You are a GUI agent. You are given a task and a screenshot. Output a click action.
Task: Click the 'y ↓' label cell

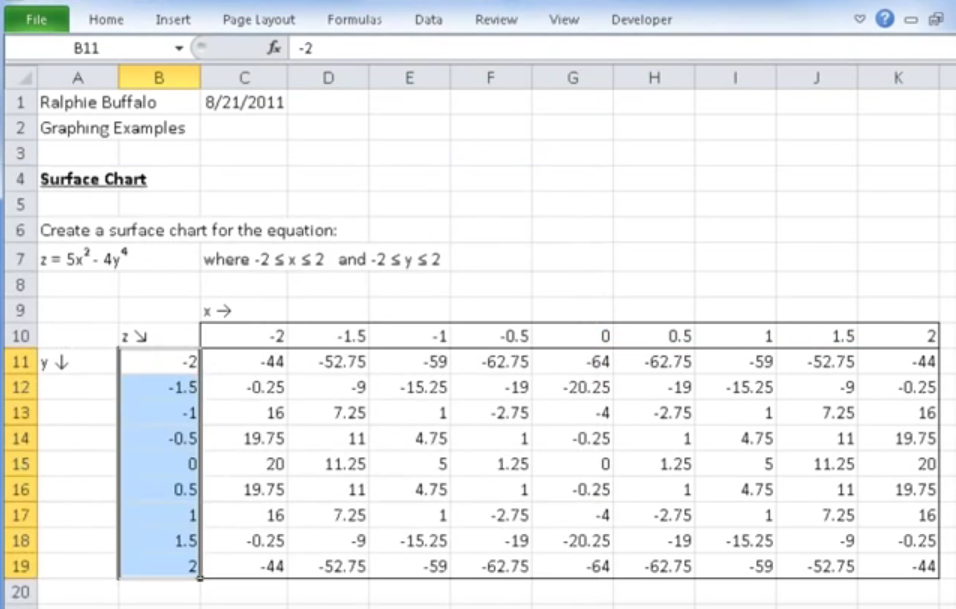point(78,362)
